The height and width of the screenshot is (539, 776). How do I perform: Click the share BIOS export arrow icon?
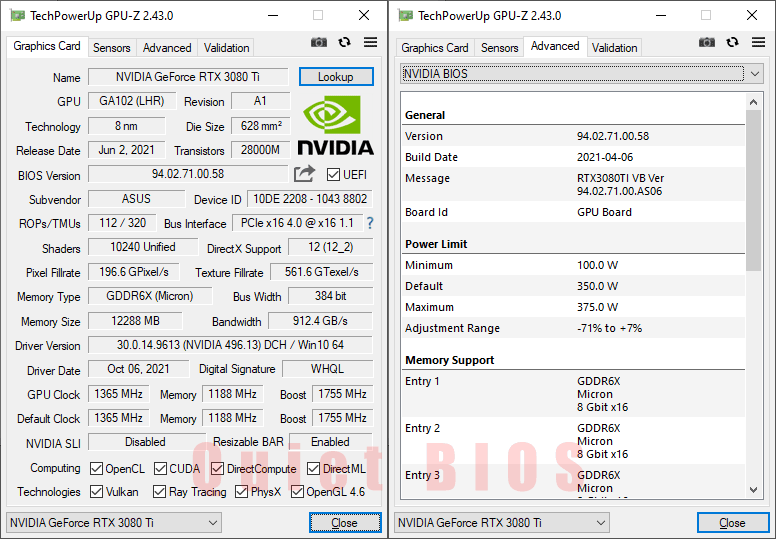tap(304, 174)
